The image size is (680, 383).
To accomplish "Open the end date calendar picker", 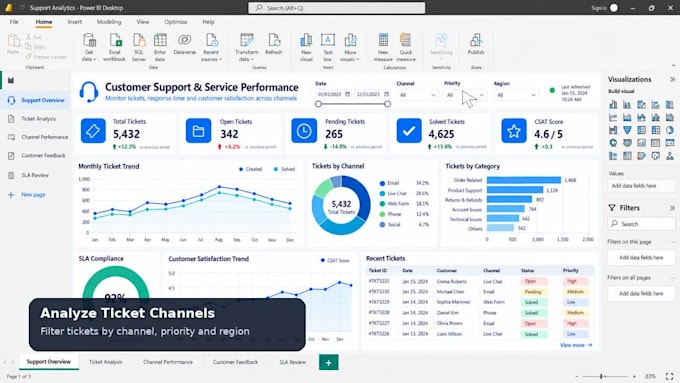I will pyautogui.click(x=386, y=94).
